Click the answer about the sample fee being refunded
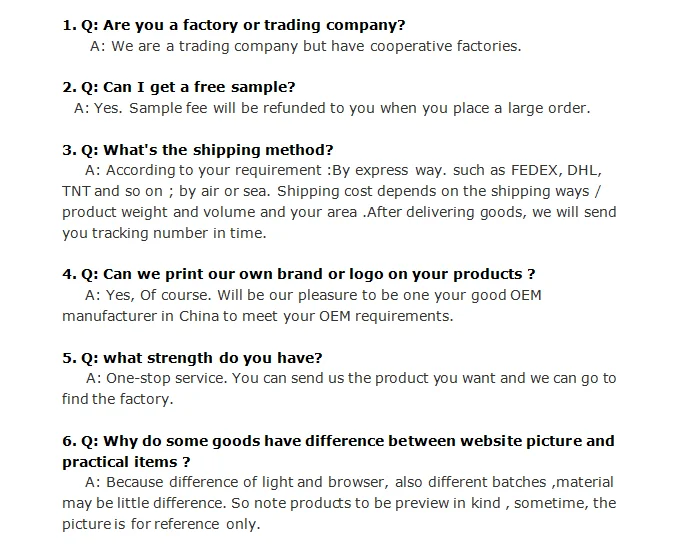Screen dimensions: 678x551 [332, 108]
